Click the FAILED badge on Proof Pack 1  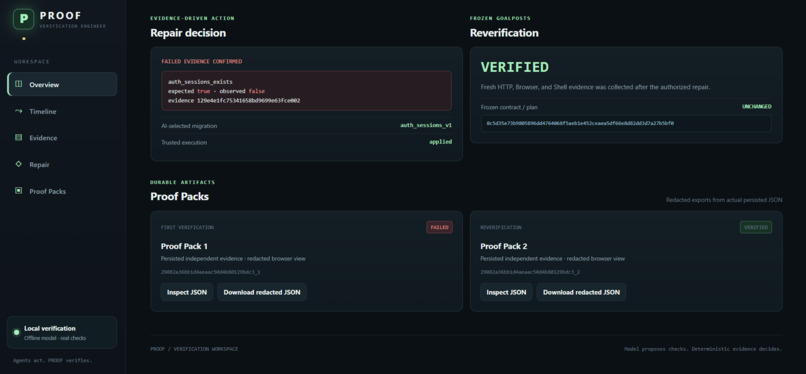(x=439, y=227)
